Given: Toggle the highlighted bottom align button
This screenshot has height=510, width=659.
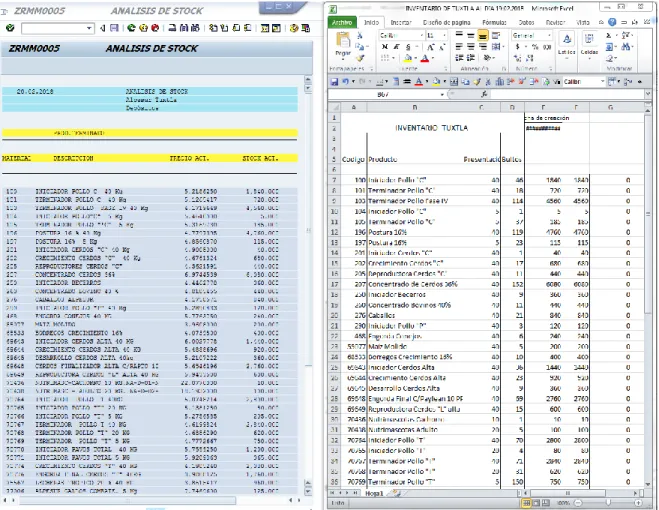Looking at the screenshot, I should click(x=483, y=36).
